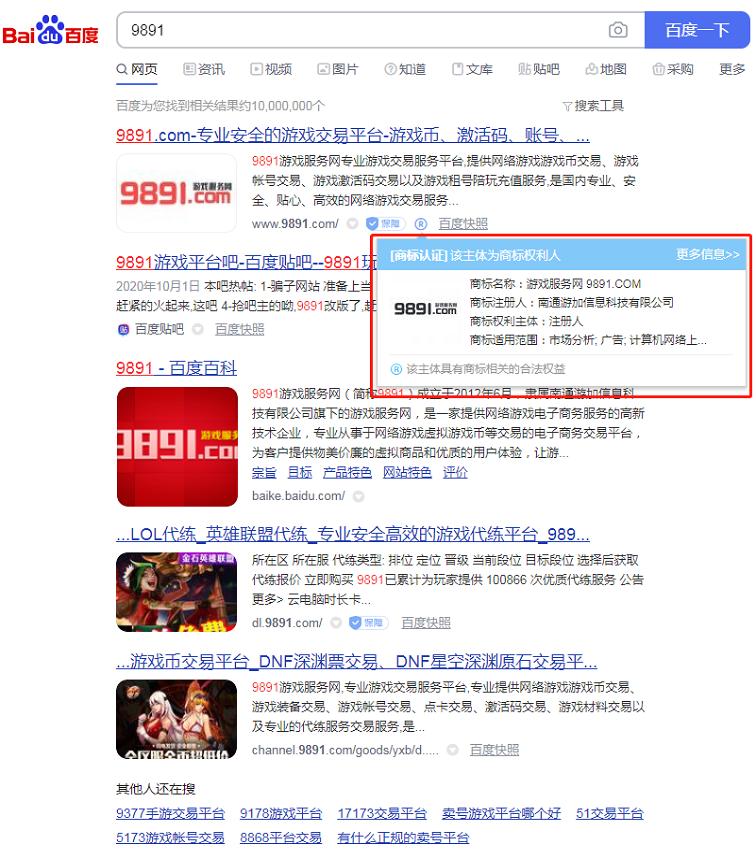Click the 9891.com logo thumbnail
Viewport: 756px width, 859px height.
[176, 193]
